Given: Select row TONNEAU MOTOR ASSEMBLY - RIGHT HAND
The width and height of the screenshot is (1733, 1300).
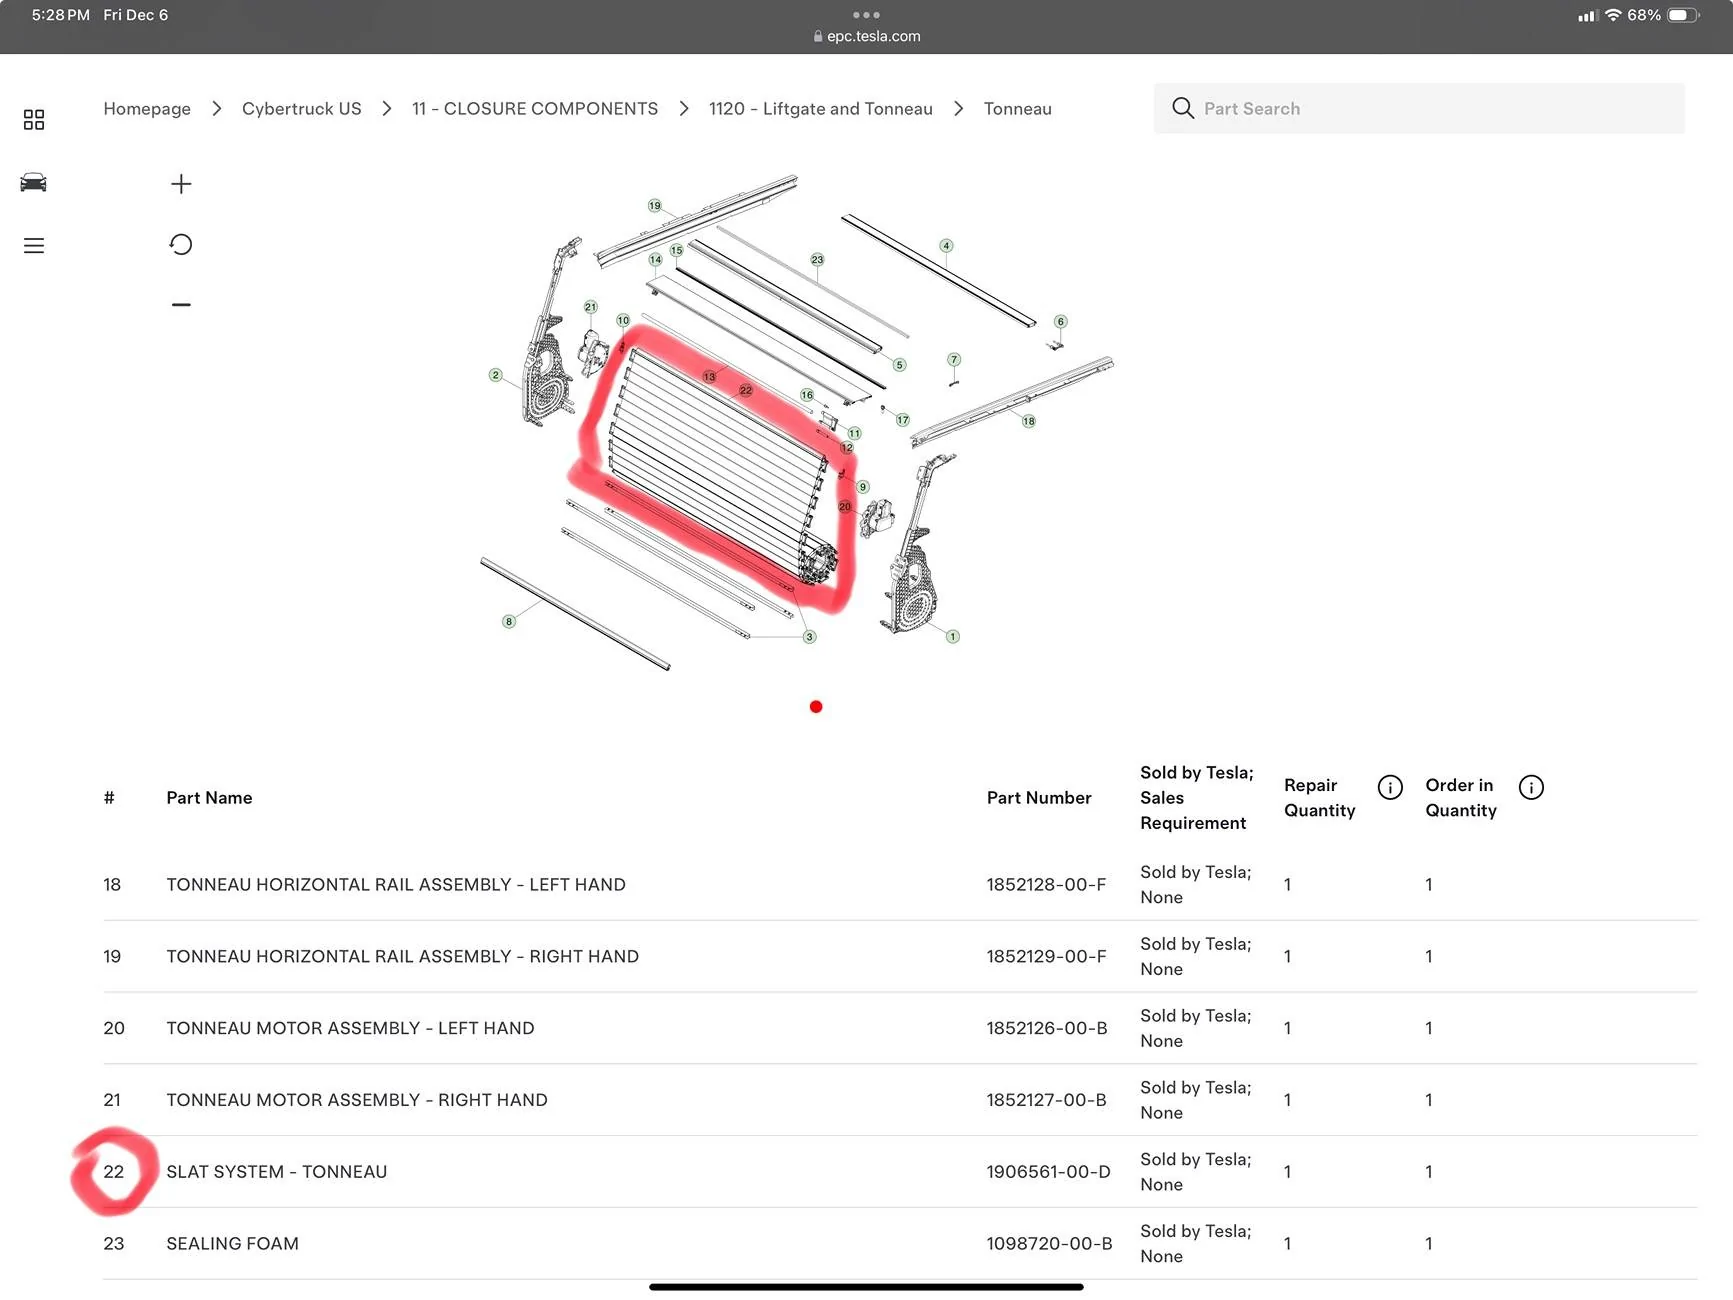Looking at the screenshot, I should click(x=900, y=1100).
